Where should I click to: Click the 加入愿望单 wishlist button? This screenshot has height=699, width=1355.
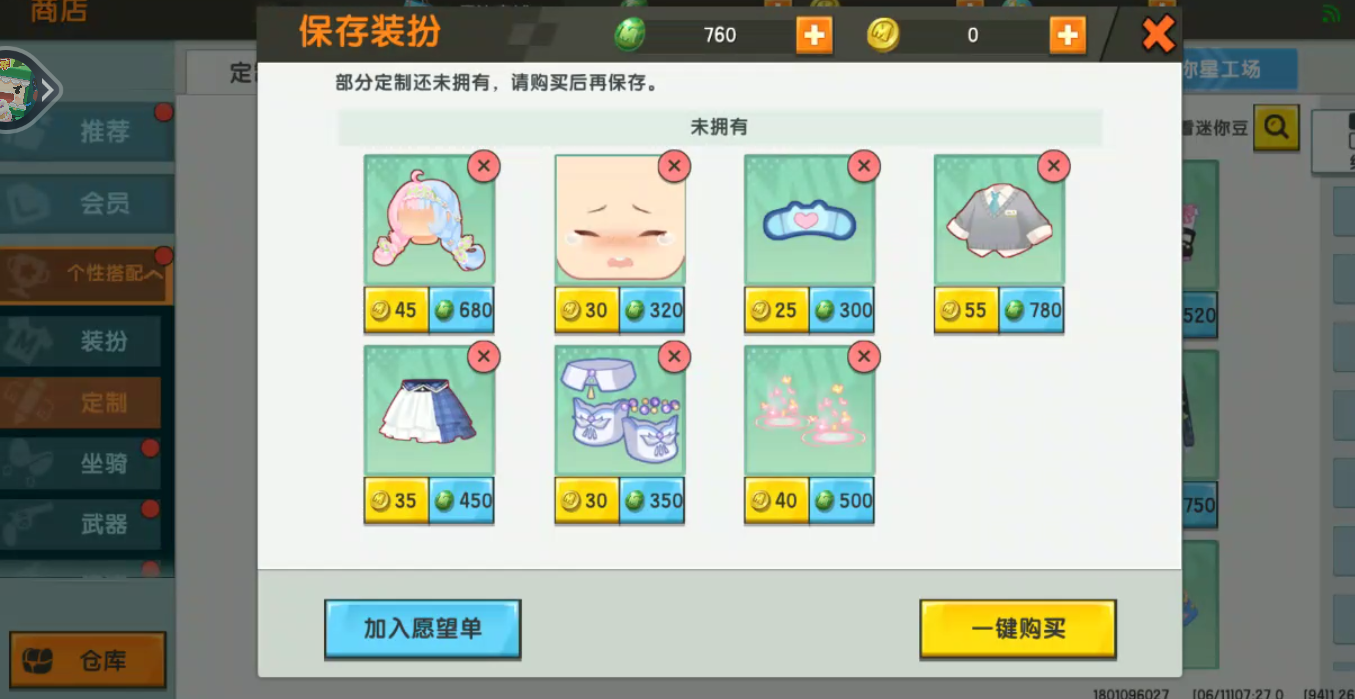[x=423, y=629]
